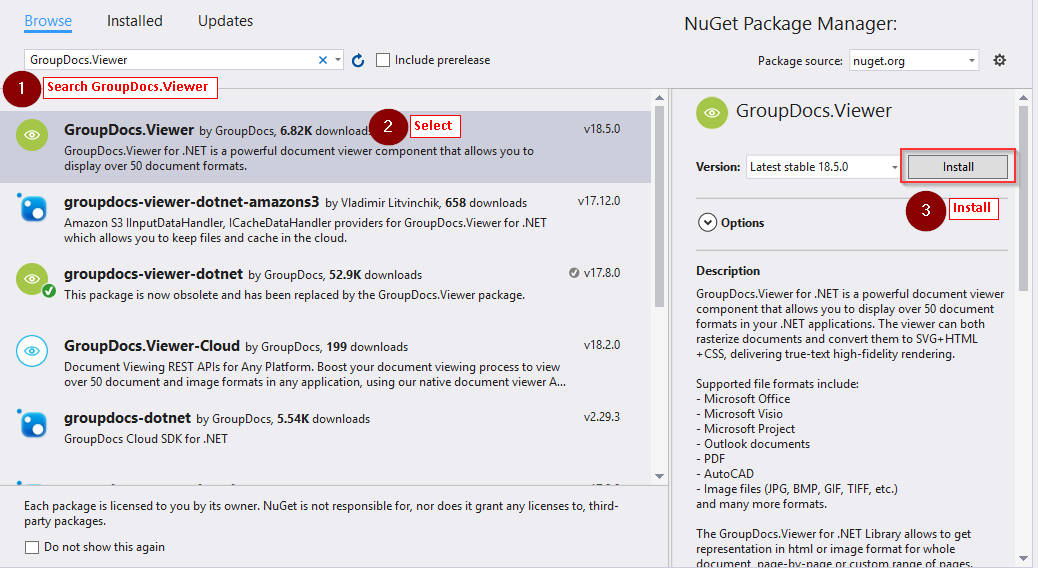
Task: Click groupdocs-viewer-dotnet-amazons3 package icon
Action: click(x=33, y=208)
